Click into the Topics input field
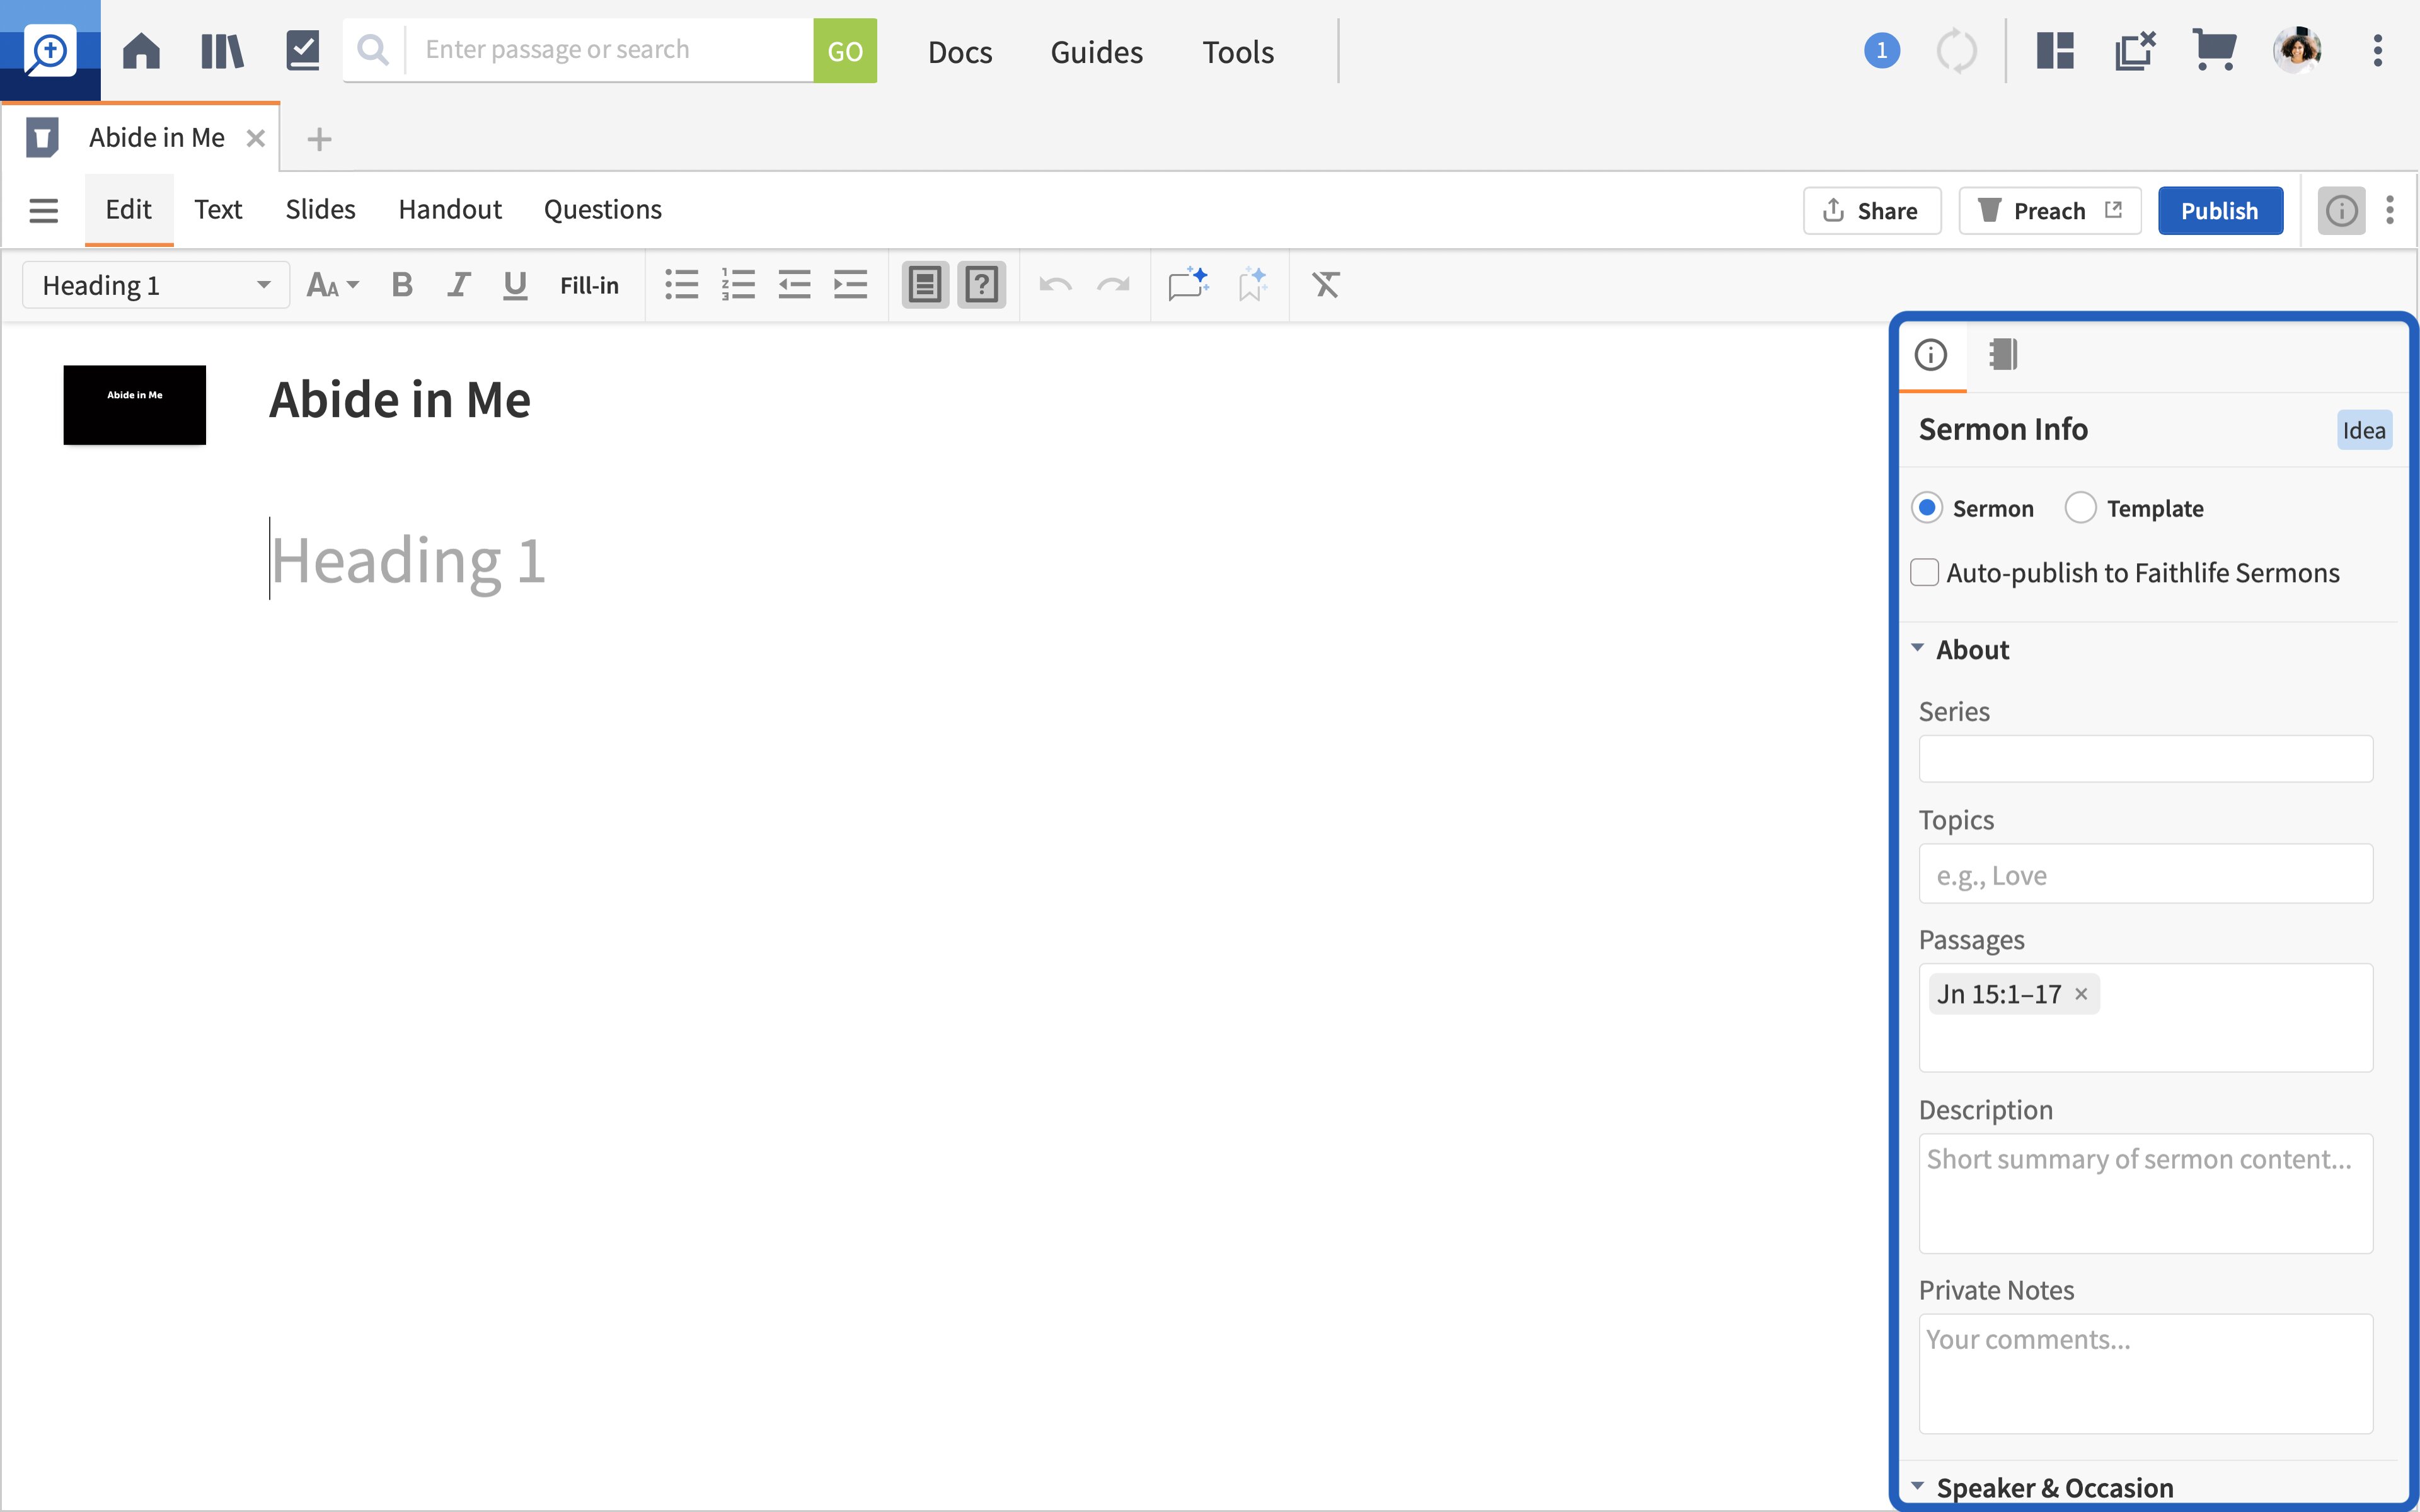Viewport: 2420px width, 1512px height. tap(2145, 874)
